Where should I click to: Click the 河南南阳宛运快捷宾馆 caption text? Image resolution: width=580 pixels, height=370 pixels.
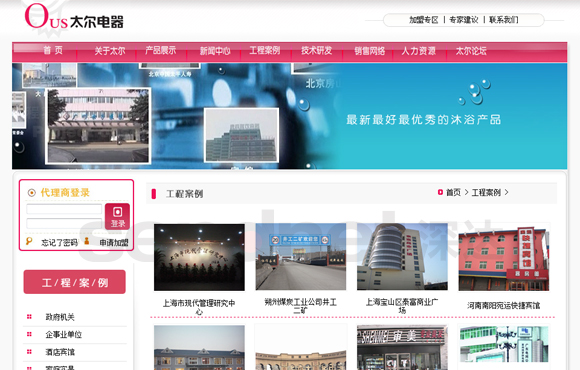coord(503,306)
